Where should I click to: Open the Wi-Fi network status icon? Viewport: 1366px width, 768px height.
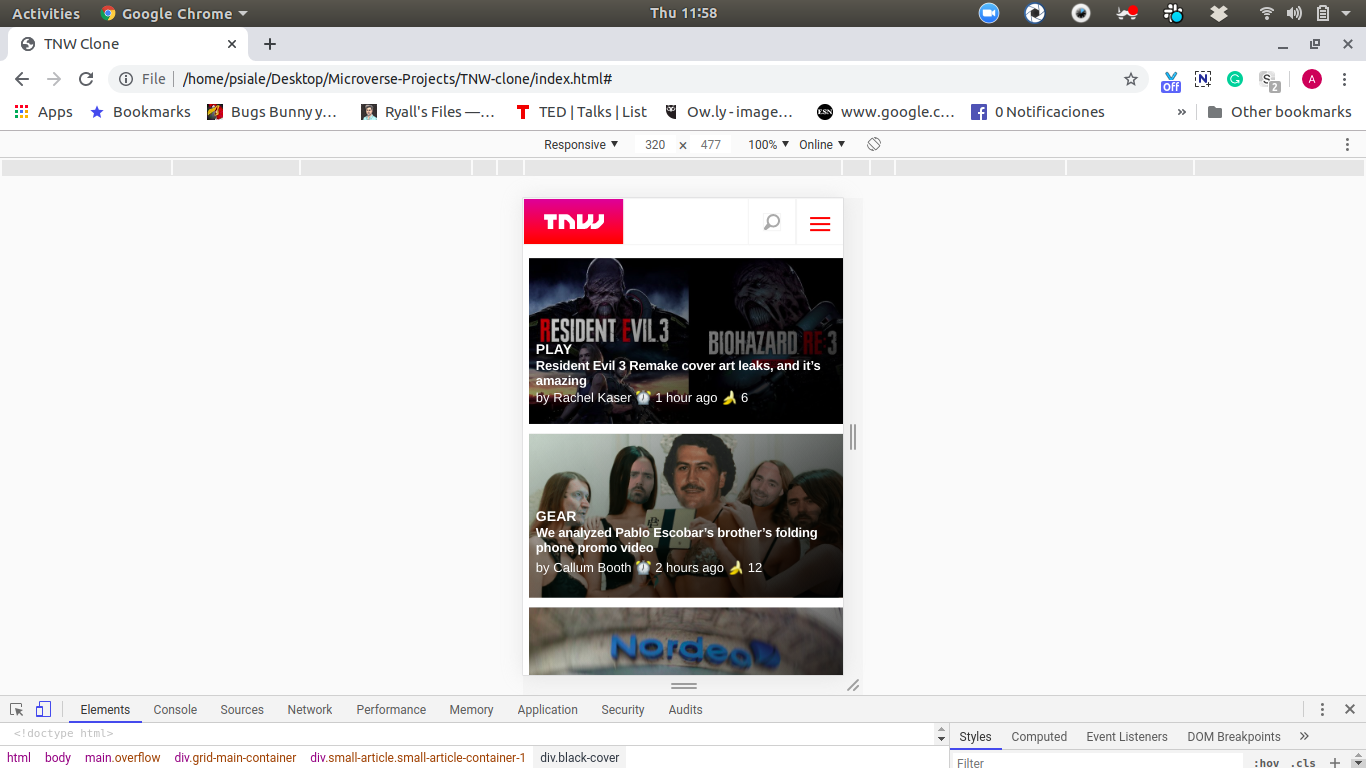click(1267, 13)
